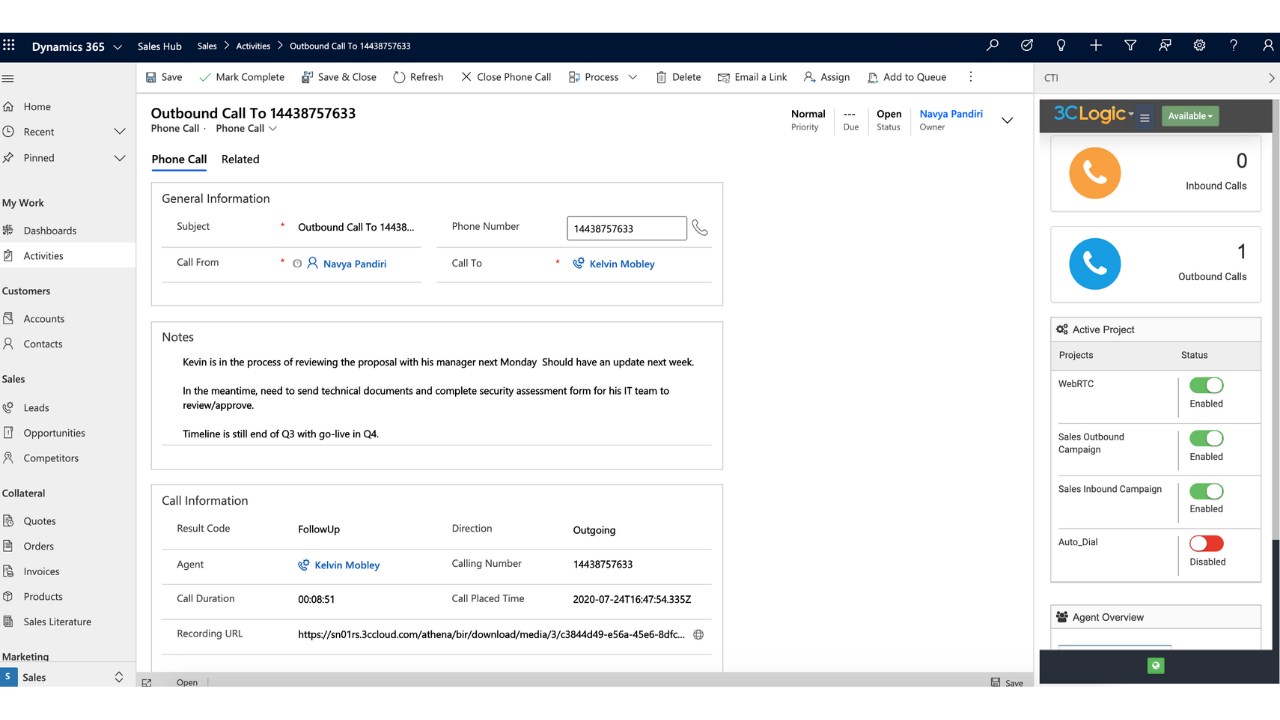Click the Activities breadcrumb link
Viewport: 1280px width, 720px height.
(253, 46)
